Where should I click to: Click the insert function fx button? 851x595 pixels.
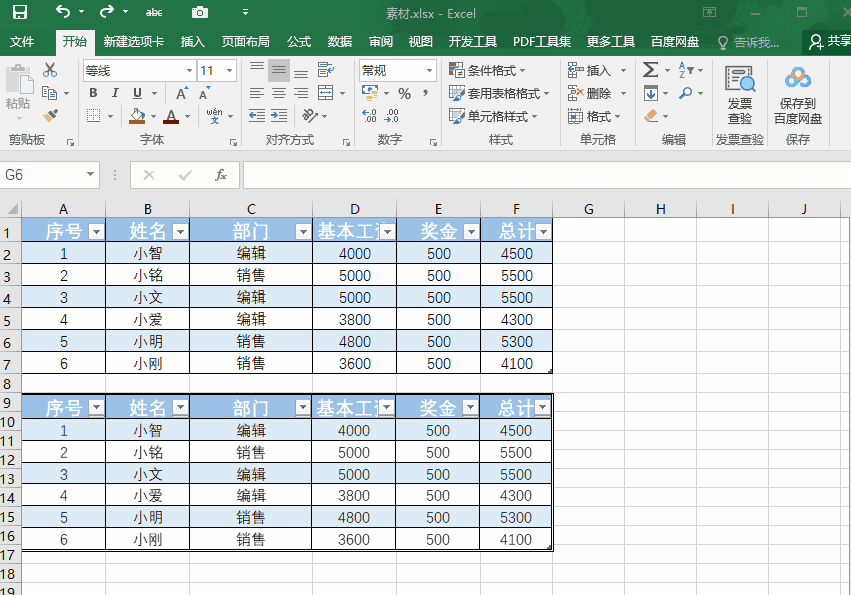click(220, 175)
